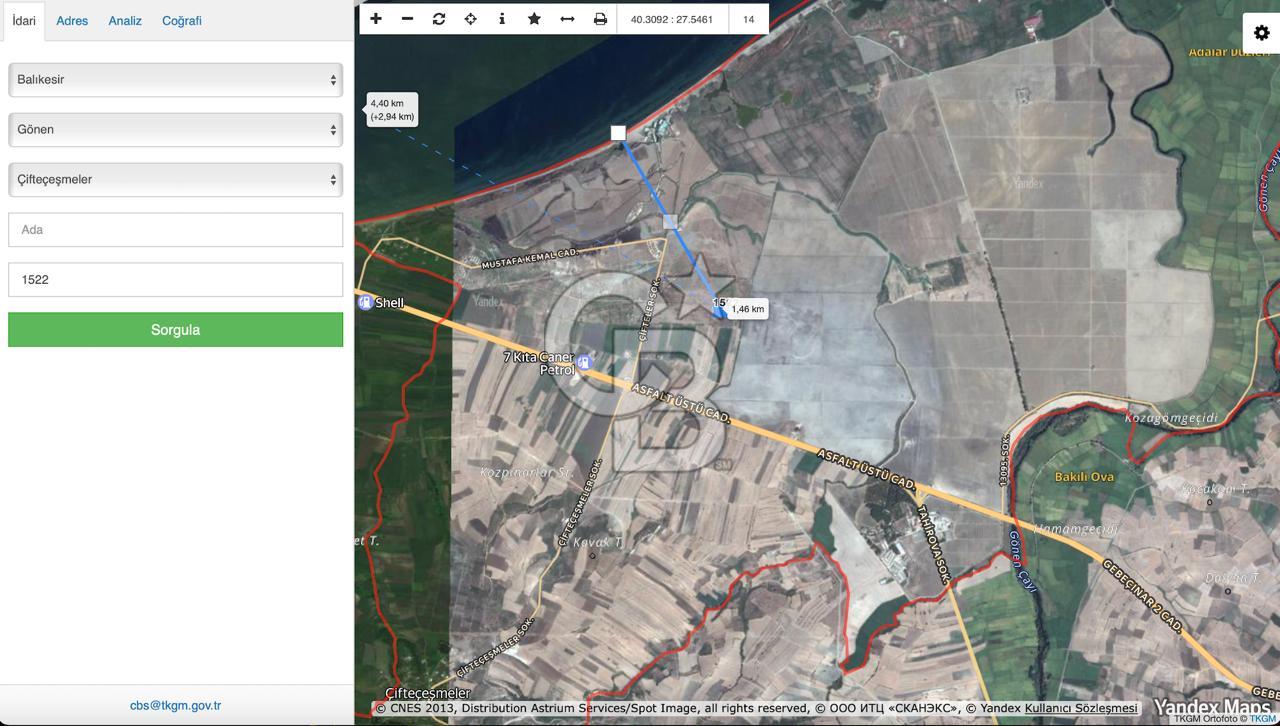The height and width of the screenshot is (726, 1280).
Task: Zoom out with the minus icon
Action: (407, 19)
